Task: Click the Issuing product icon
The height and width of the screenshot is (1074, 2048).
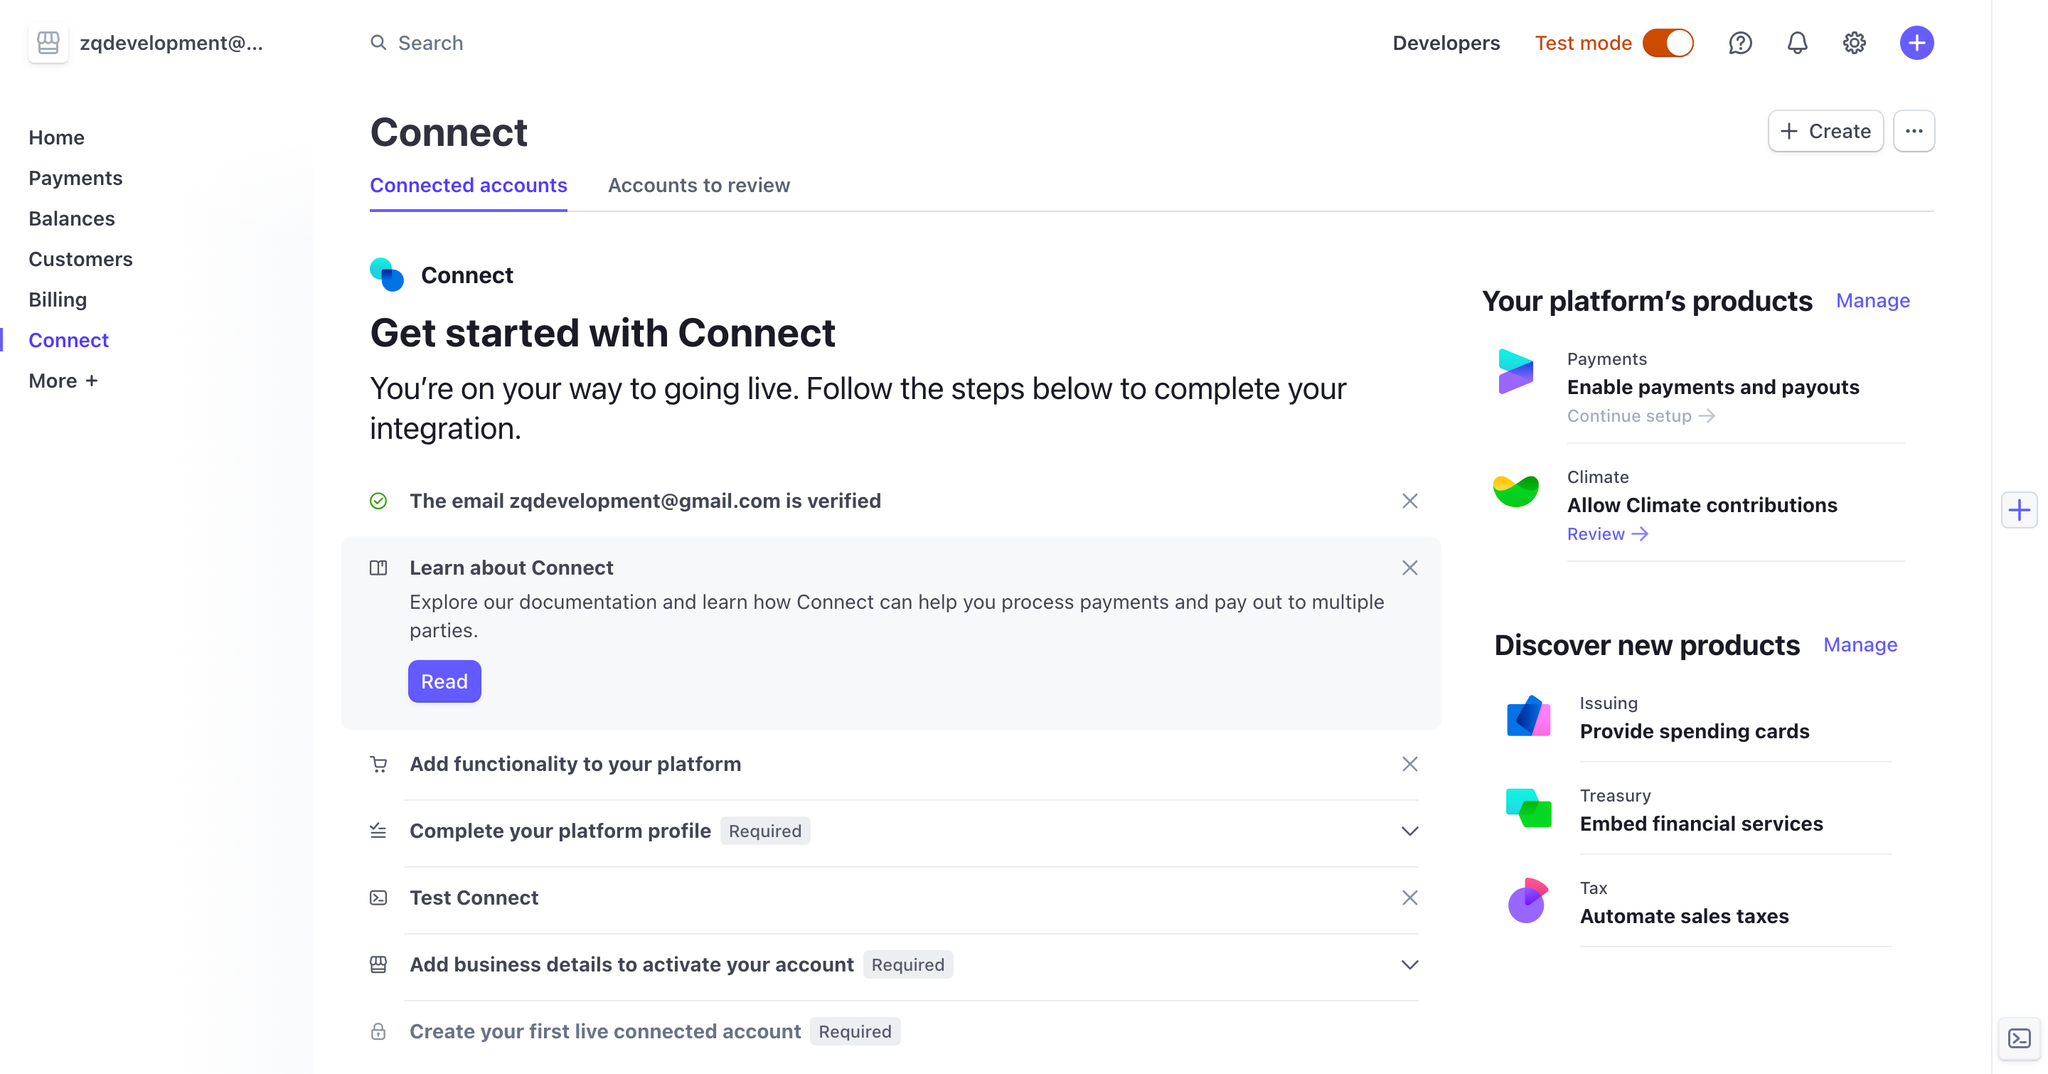Action: [1528, 716]
